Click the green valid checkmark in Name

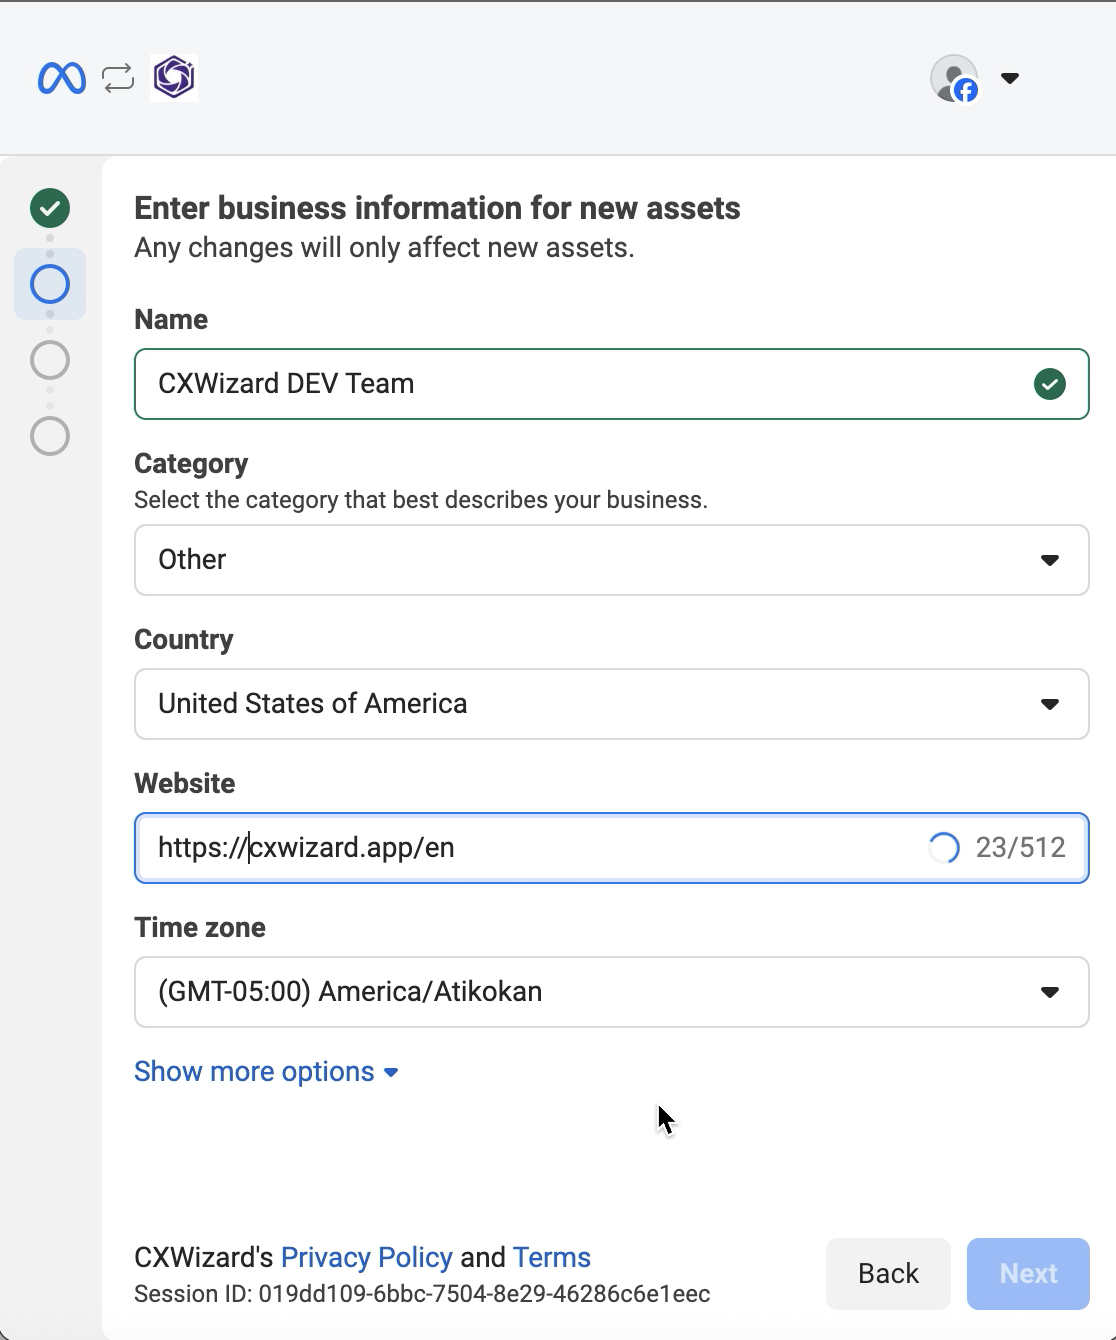[x=1049, y=384]
